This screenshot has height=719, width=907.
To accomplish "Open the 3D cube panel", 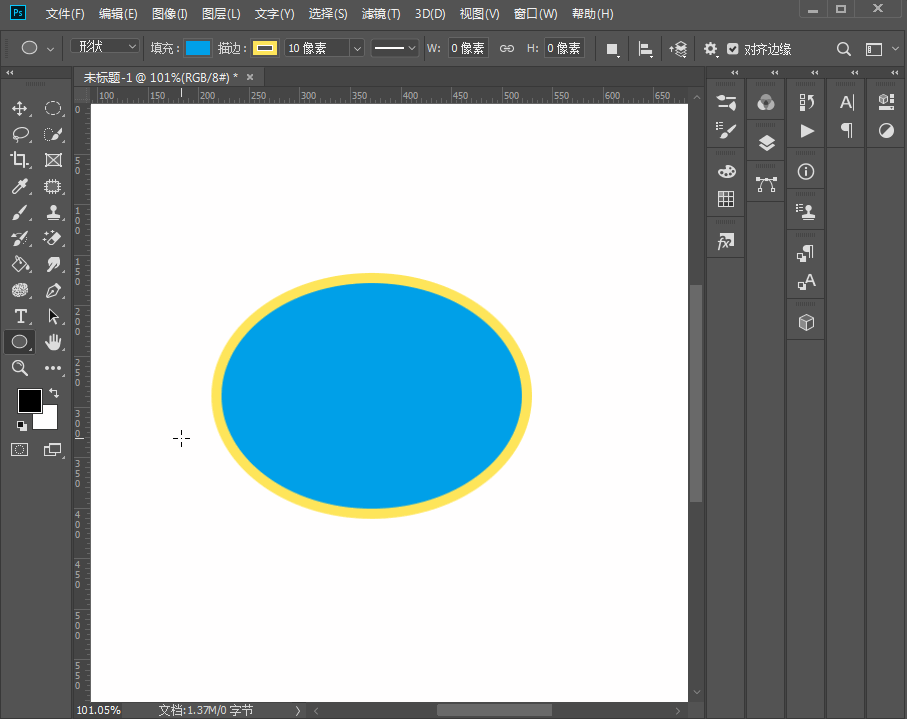I will click(806, 322).
